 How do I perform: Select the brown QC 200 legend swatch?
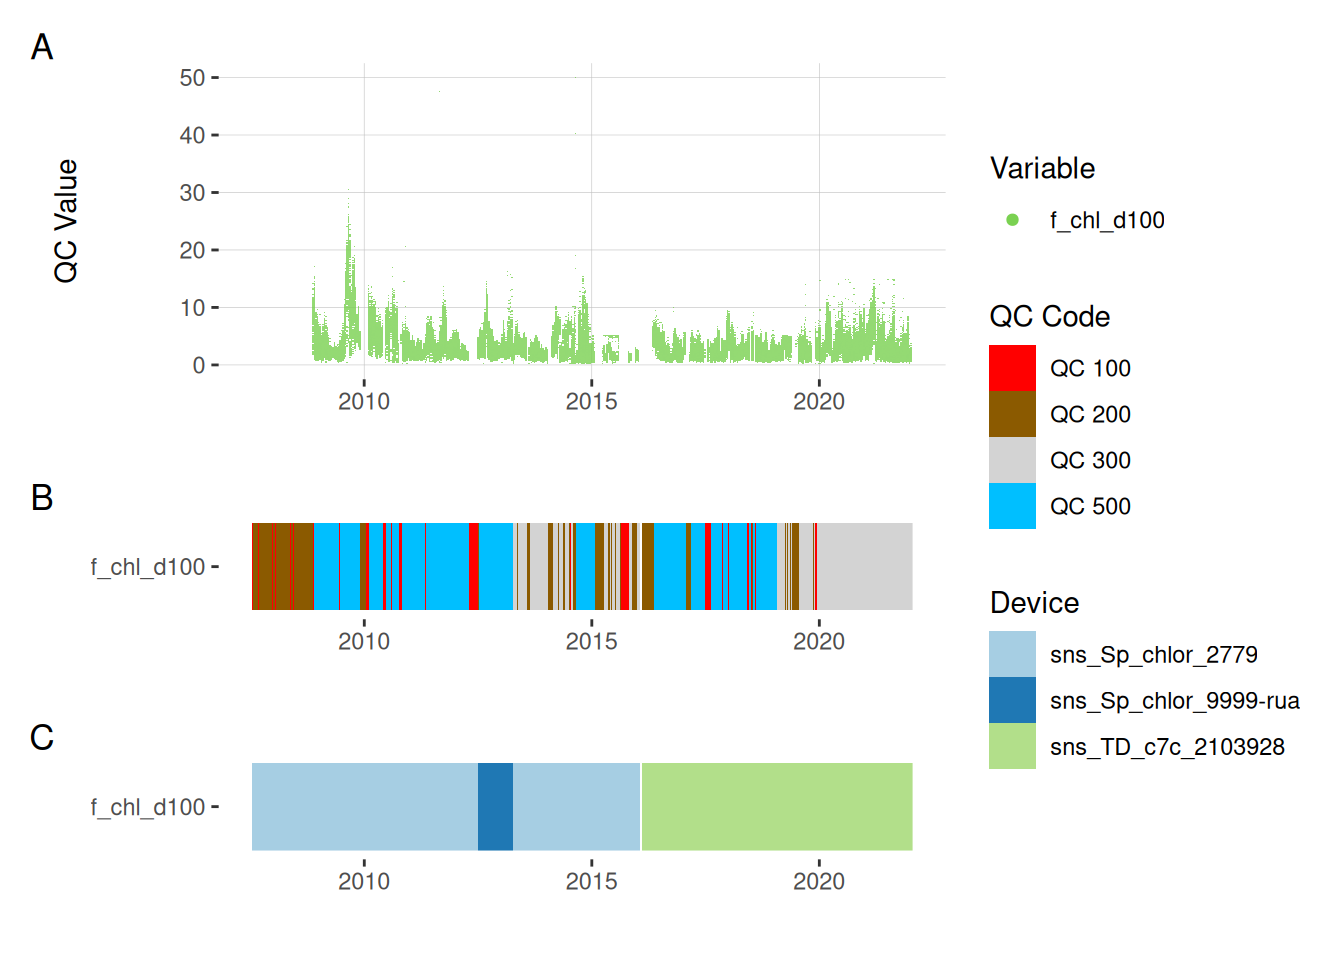1012,414
